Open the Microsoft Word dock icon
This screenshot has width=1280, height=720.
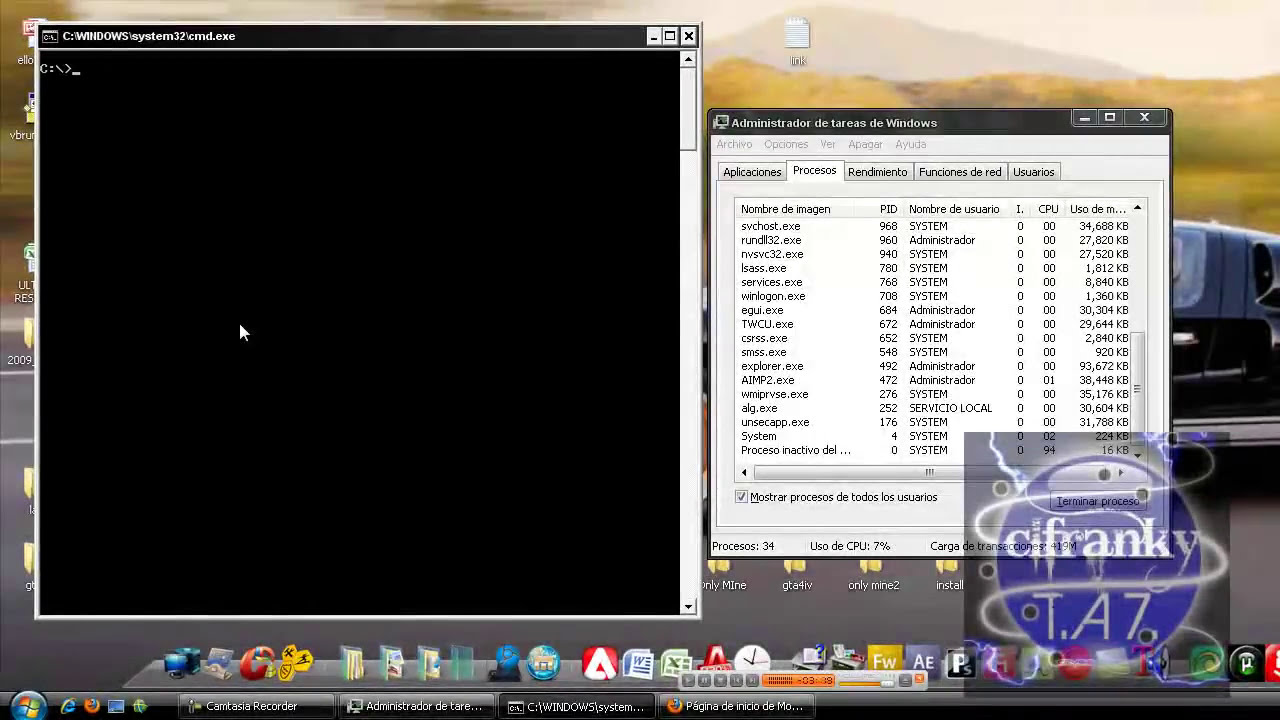[637, 664]
